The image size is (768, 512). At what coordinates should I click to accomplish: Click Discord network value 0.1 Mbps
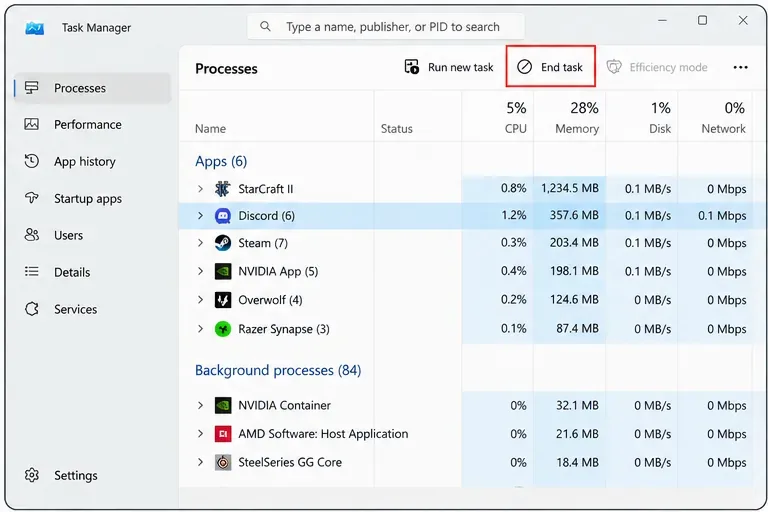pos(722,216)
